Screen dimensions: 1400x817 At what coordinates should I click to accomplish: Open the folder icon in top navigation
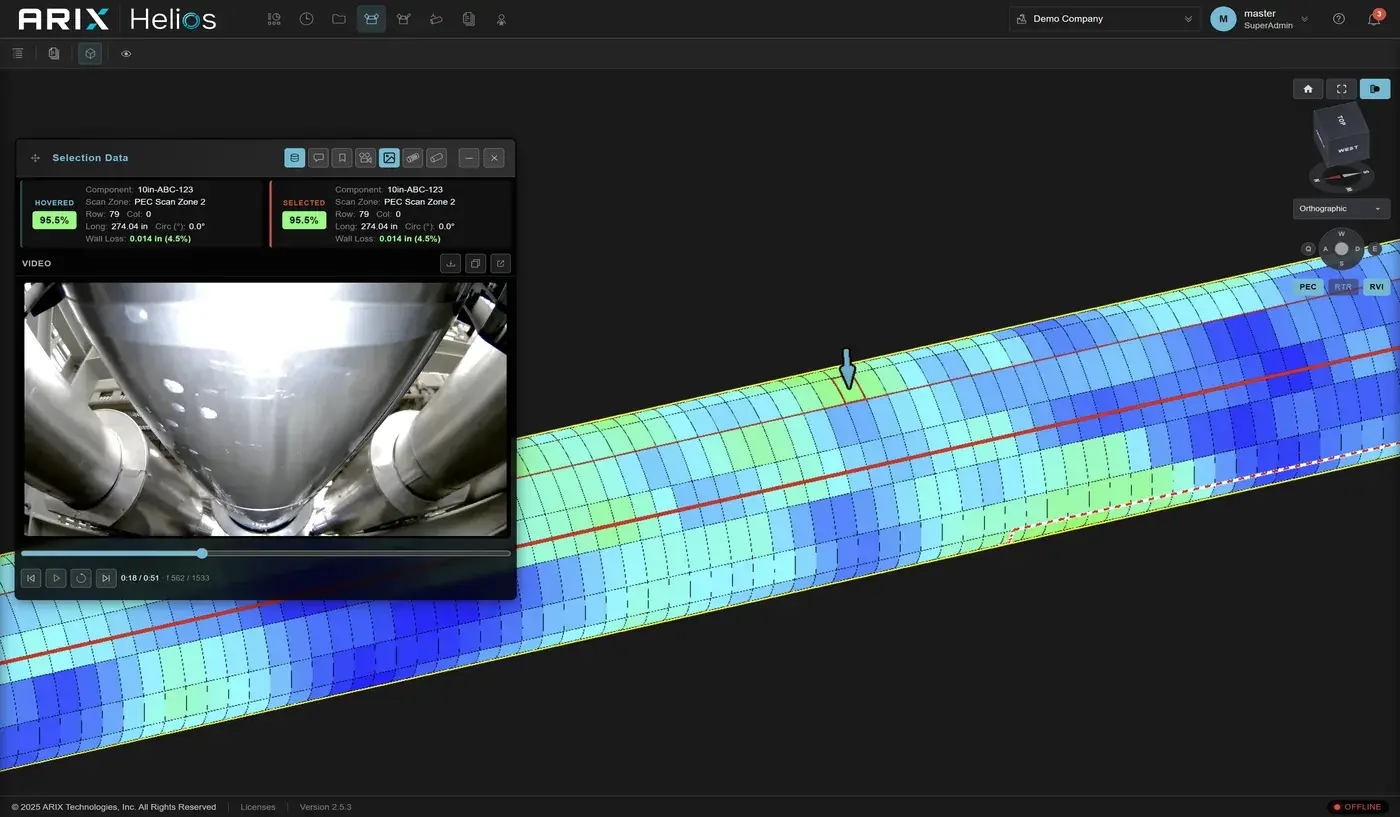[x=339, y=19]
